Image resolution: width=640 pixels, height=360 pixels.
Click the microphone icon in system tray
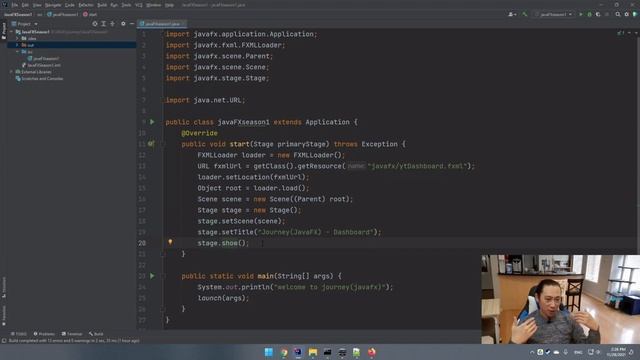click(x=566, y=352)
